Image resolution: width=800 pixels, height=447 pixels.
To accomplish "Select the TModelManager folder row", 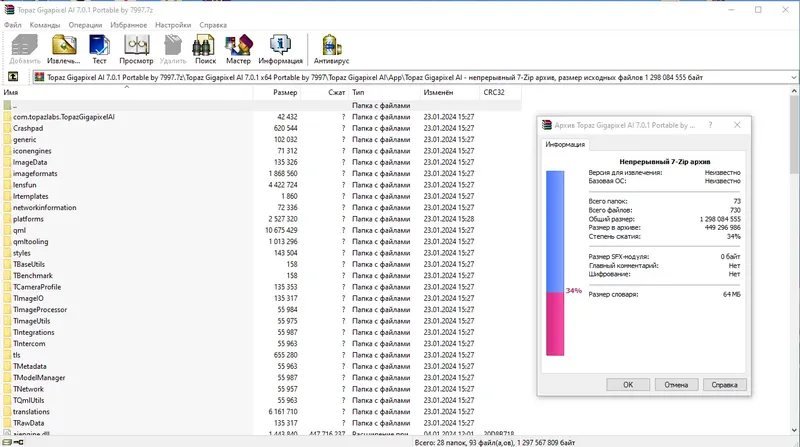I will point(261,378).
